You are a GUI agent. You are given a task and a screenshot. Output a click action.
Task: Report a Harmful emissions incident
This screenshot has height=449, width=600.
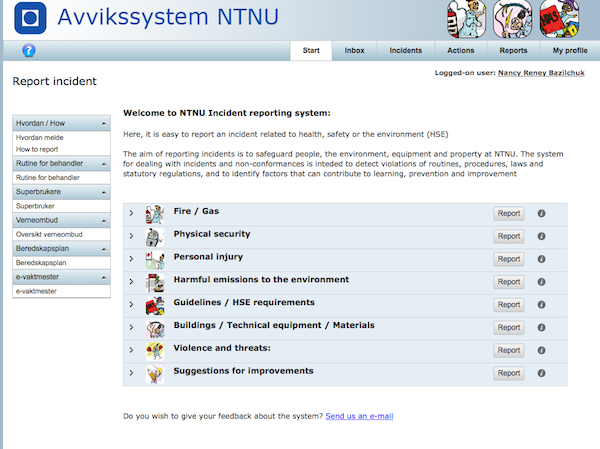509,282
